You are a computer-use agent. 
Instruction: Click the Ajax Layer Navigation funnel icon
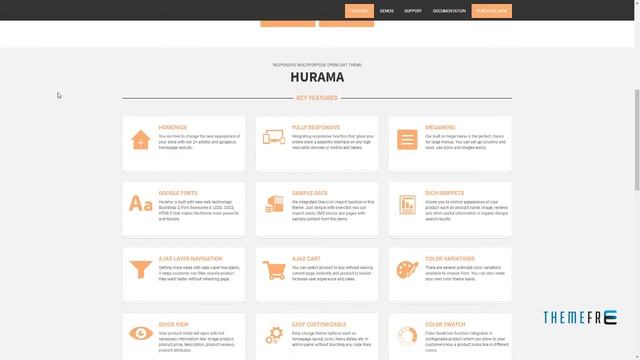141,269
